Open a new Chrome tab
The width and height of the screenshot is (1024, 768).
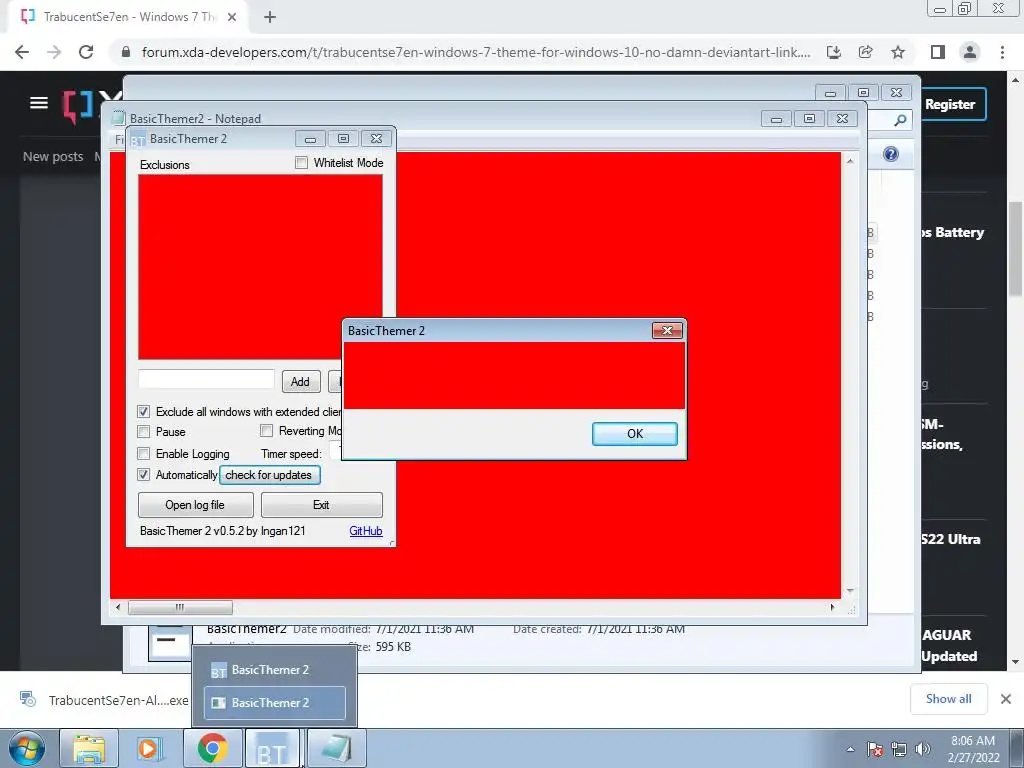pyautogui.click(x=270, y=17)
